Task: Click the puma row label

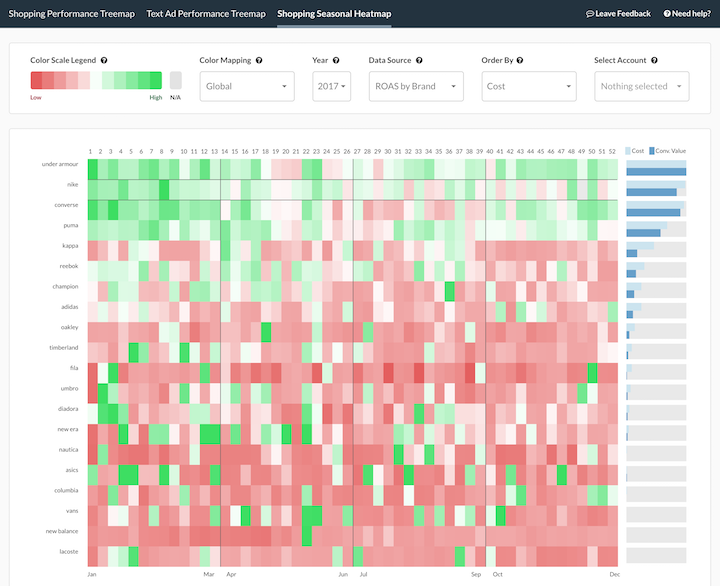Action: [x=71, y=225]
